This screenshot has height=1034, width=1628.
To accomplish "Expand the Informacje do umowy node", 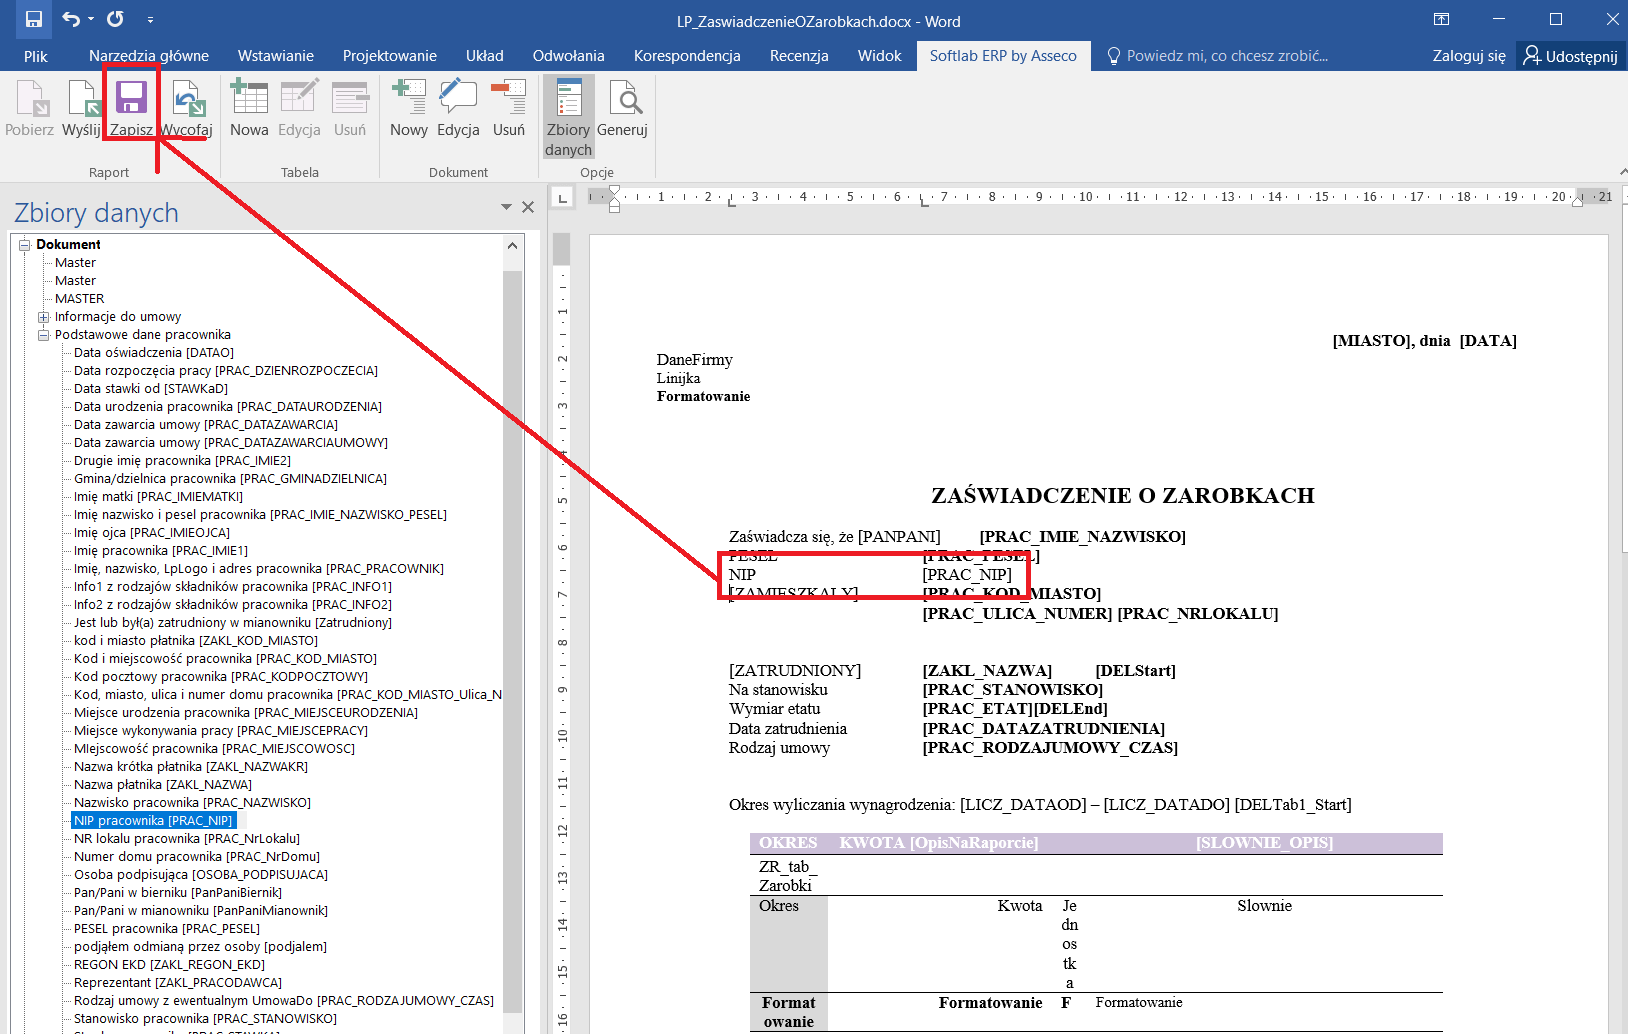I will [43, 317].
